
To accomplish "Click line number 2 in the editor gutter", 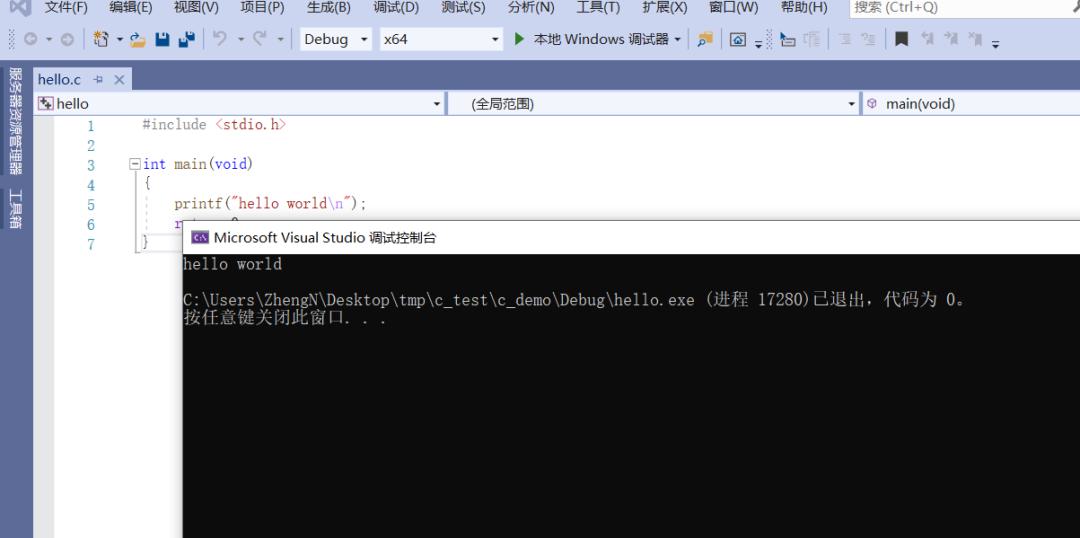I will pos(91,145).
